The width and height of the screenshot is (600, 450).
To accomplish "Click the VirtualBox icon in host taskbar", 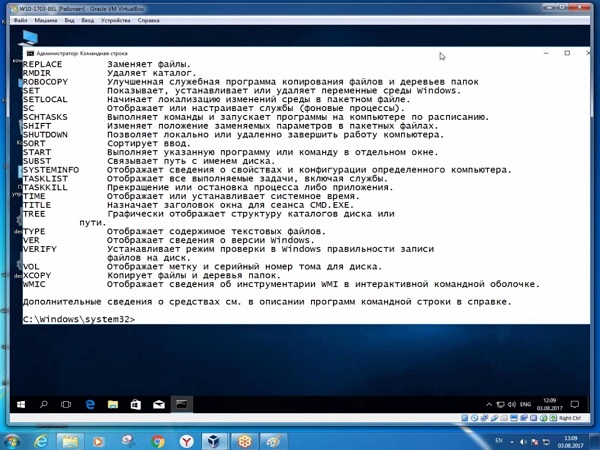I will point(215,440).
